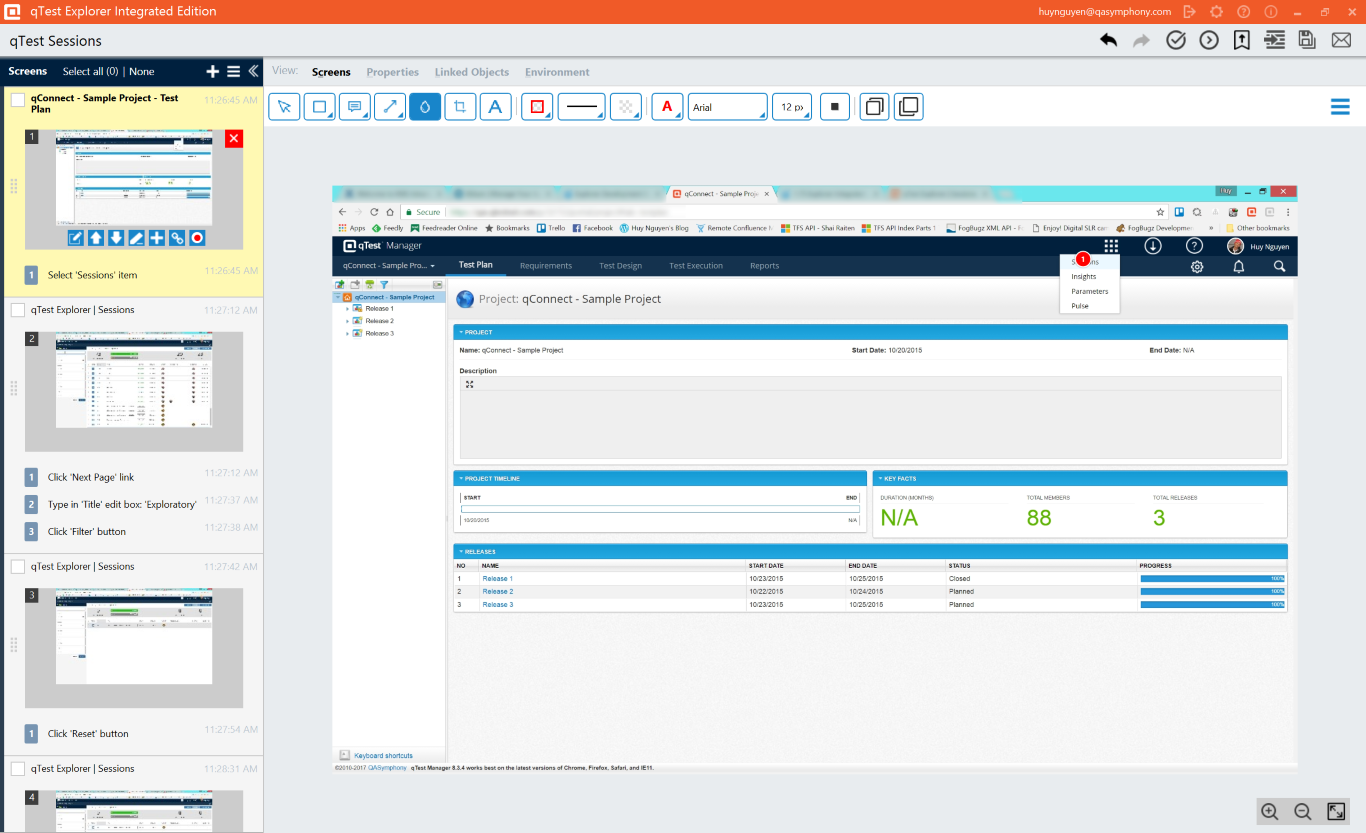Fit the screenshot to the window

click(x=1336, y=811)
